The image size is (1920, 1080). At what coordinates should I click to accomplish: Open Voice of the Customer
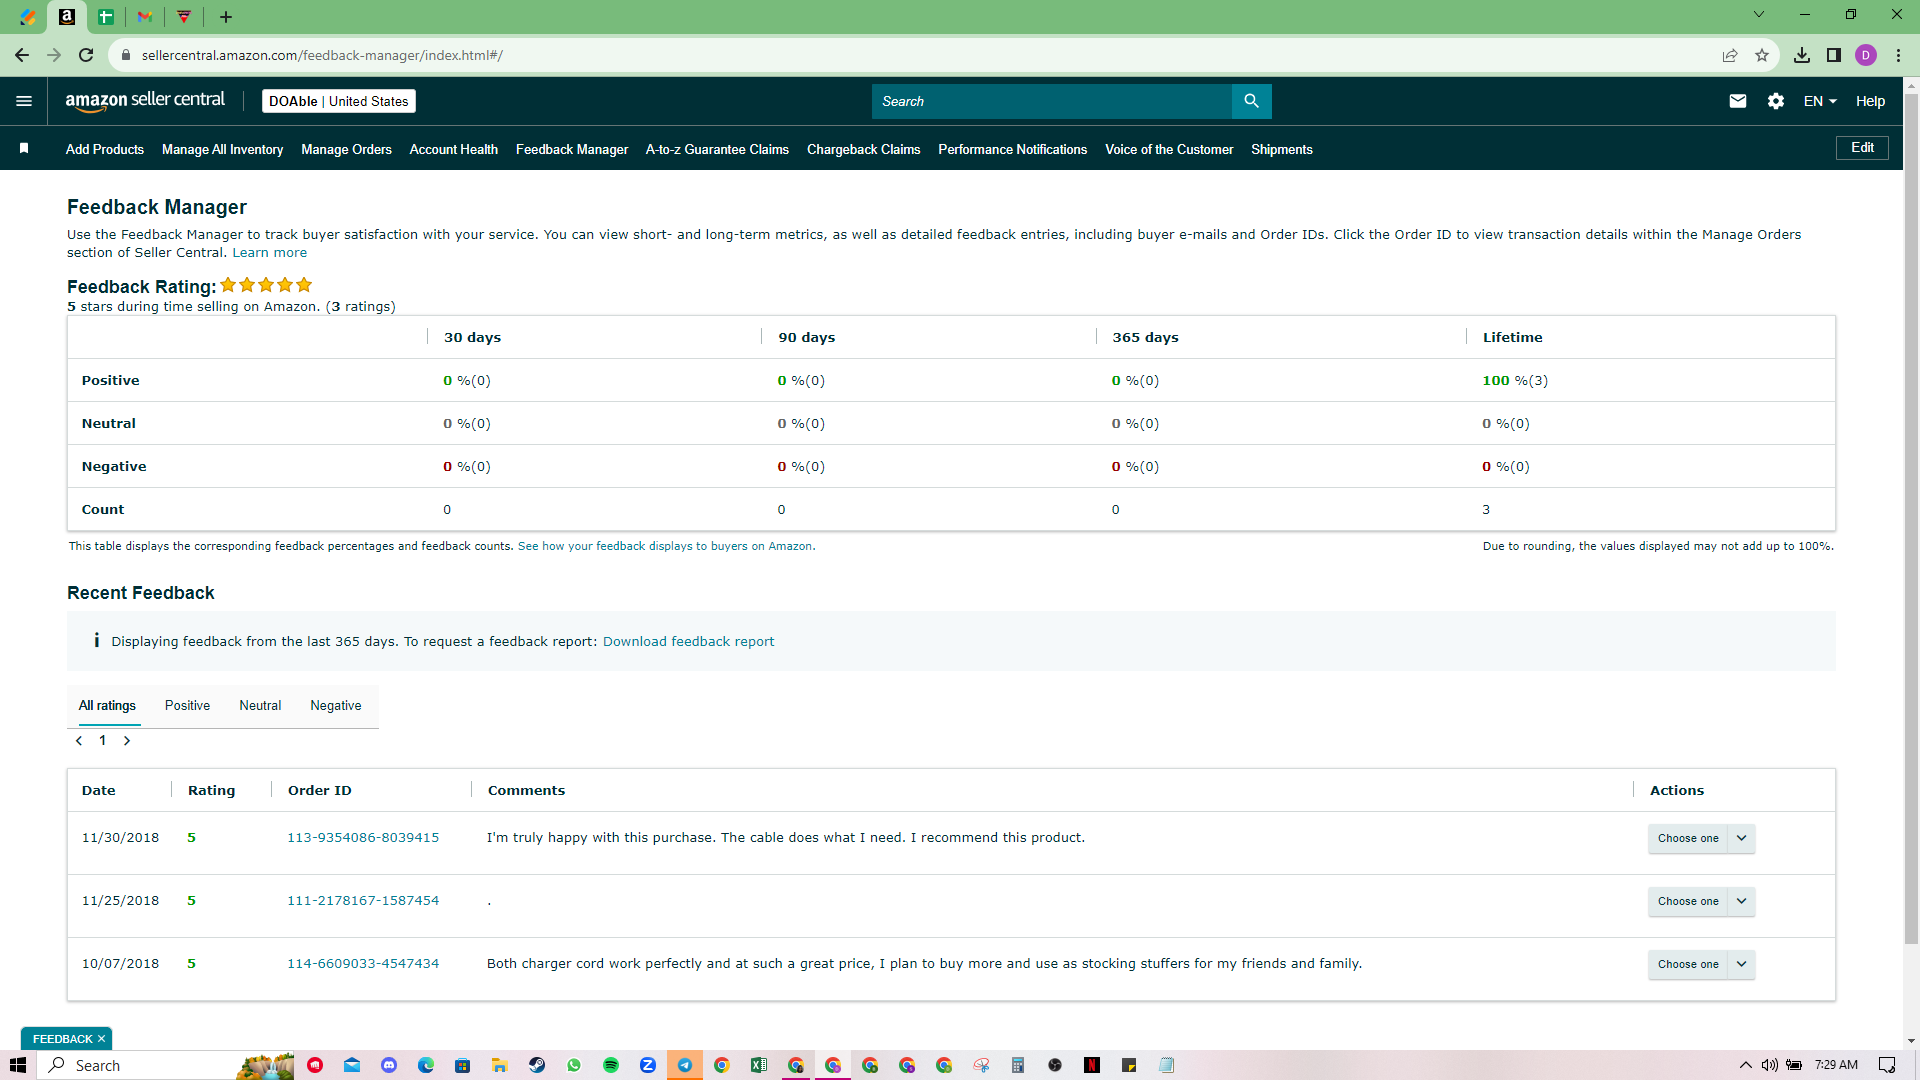[x=1169, y=149]
